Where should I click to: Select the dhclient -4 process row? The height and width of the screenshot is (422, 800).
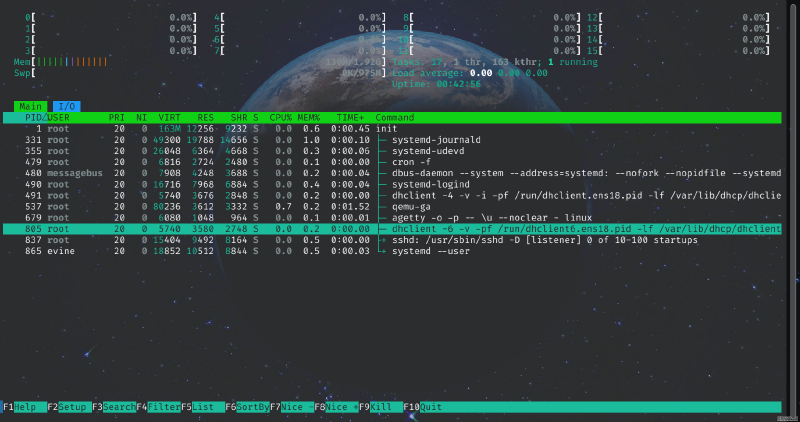click(x=392, y=195)
